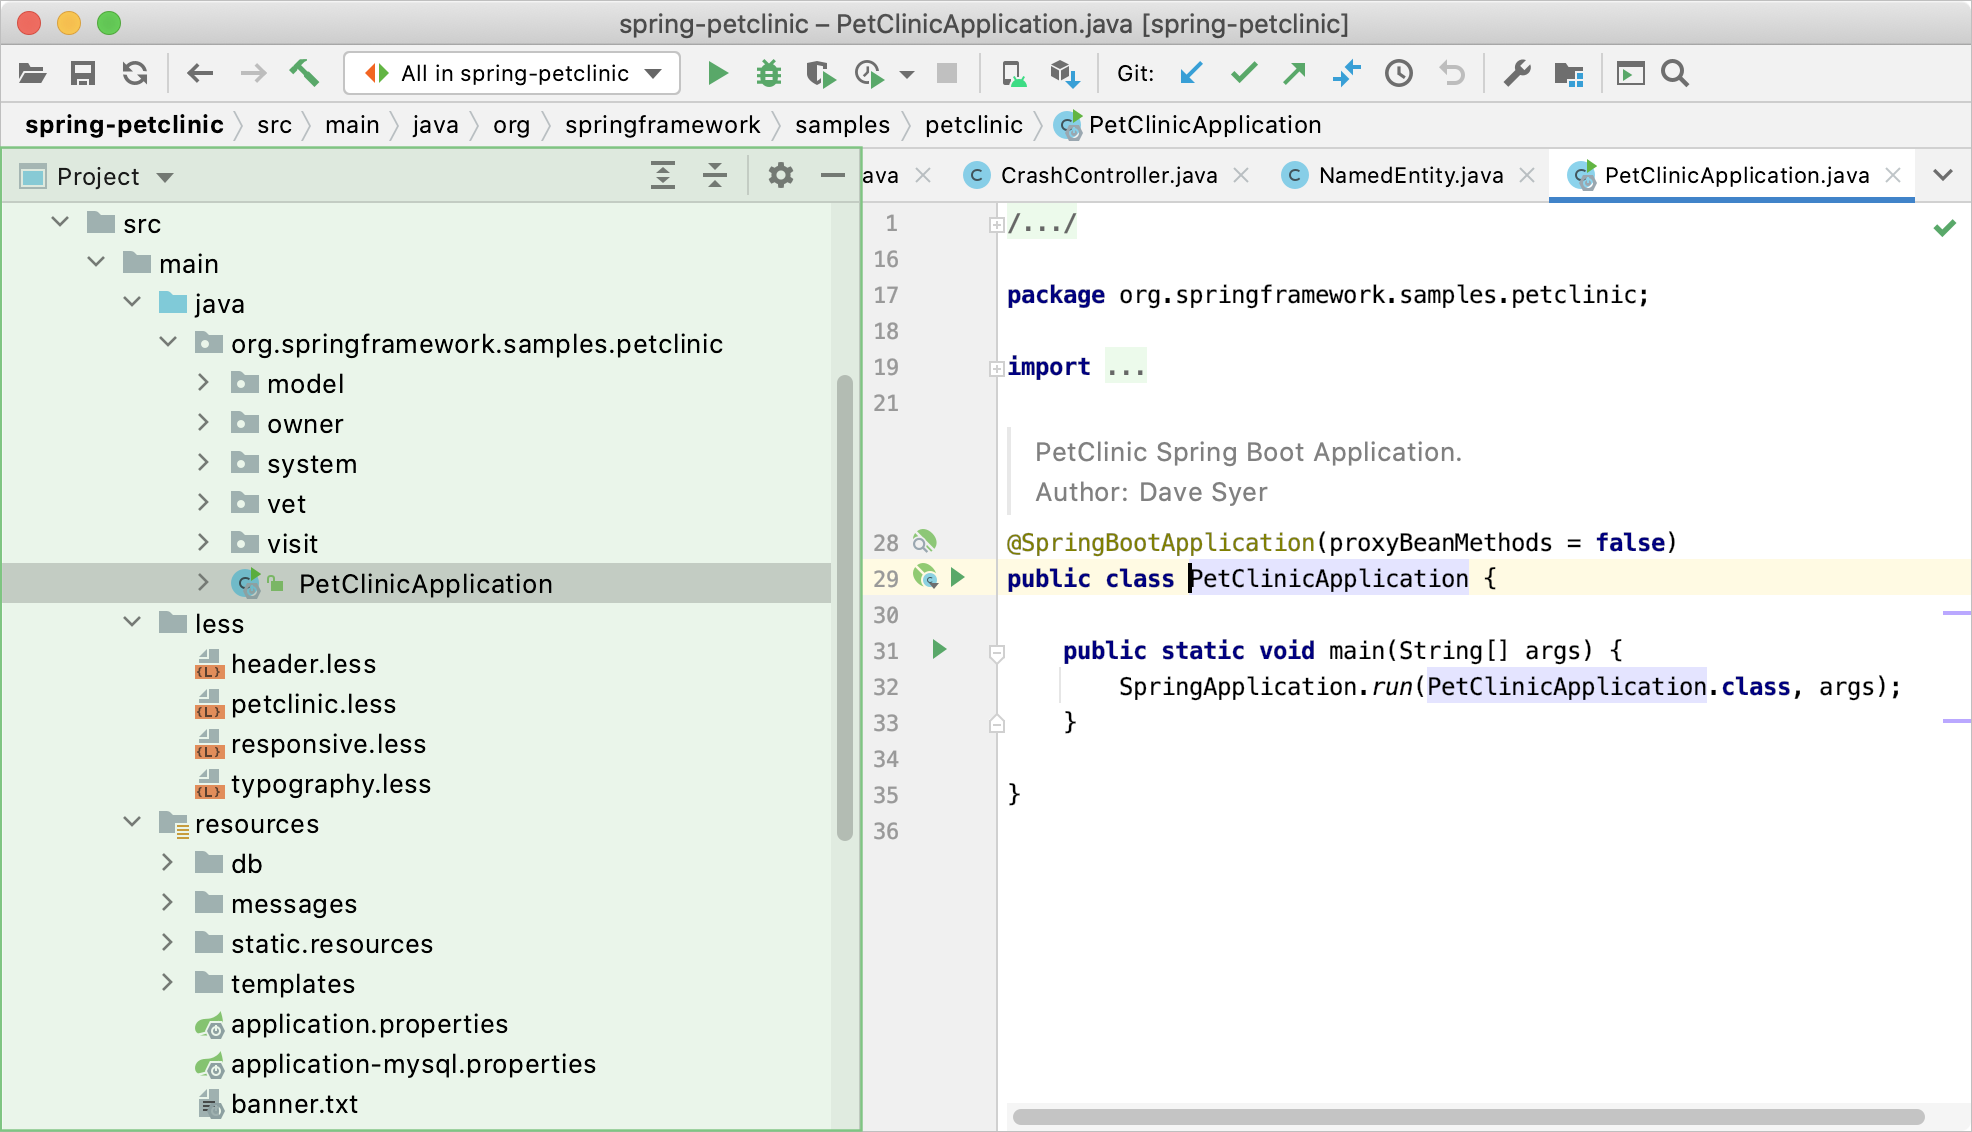Image resolution: width=1972 pixels, height=1132 pixels.
Task: Collapse main method fold marker at line 31
Action: click(996, 652)
